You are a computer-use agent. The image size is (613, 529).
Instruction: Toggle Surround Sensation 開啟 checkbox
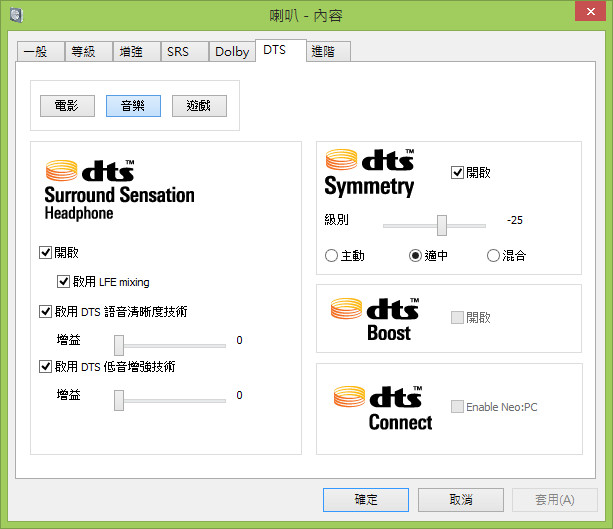(45, 253)
